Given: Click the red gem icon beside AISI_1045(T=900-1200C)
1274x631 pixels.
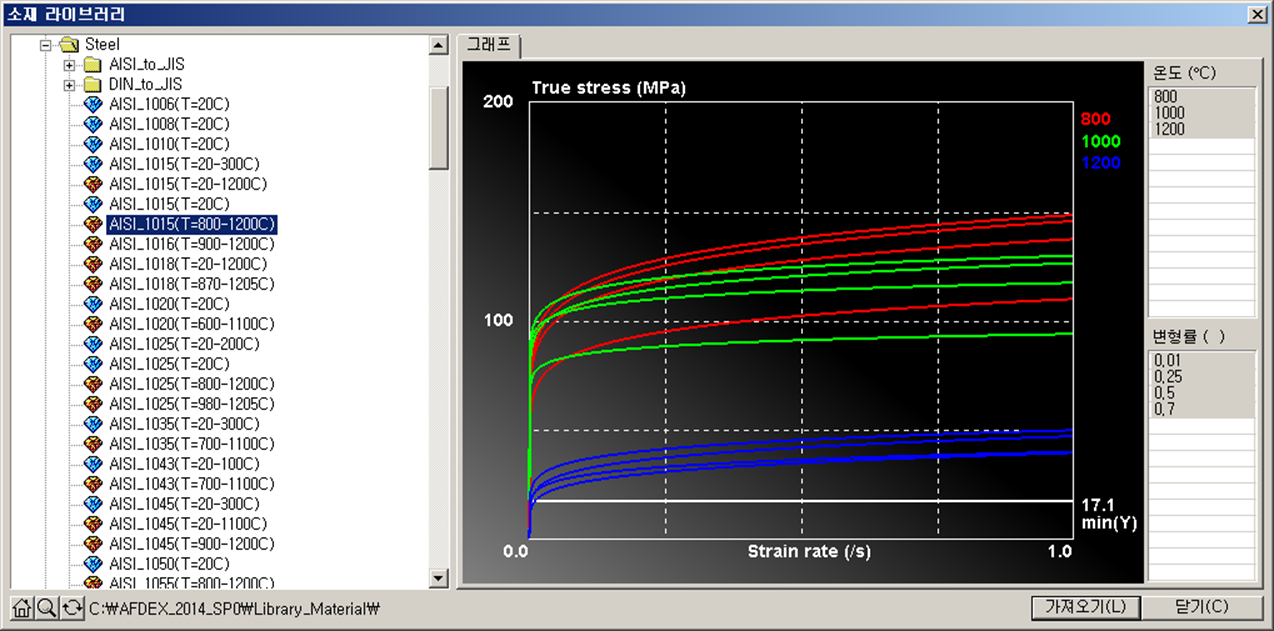Looking at the screenshot, I should [93, 544].
